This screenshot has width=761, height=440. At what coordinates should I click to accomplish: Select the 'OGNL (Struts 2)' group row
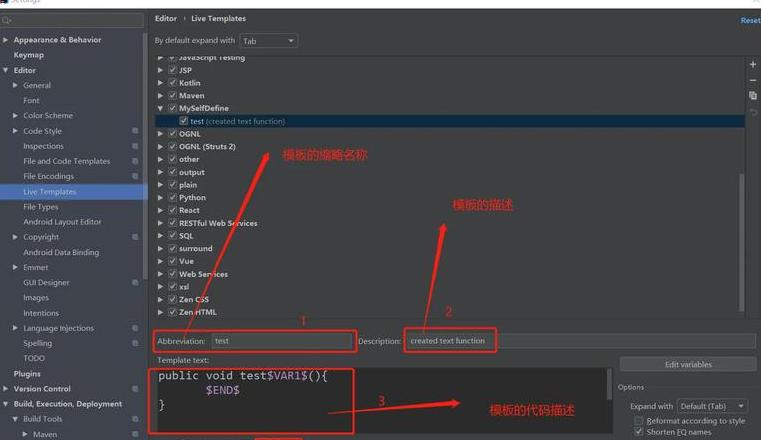pyautogui.click(x=449, y=147)
